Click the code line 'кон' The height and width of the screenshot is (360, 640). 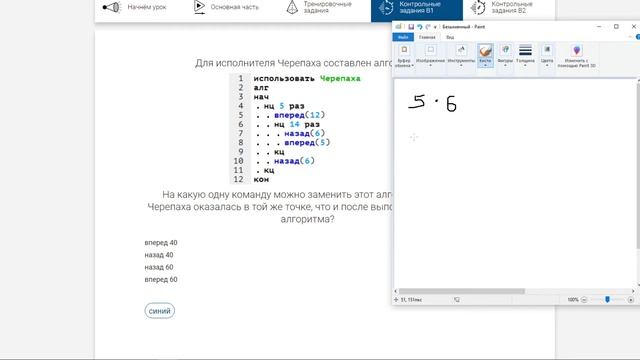click(261, 179)
